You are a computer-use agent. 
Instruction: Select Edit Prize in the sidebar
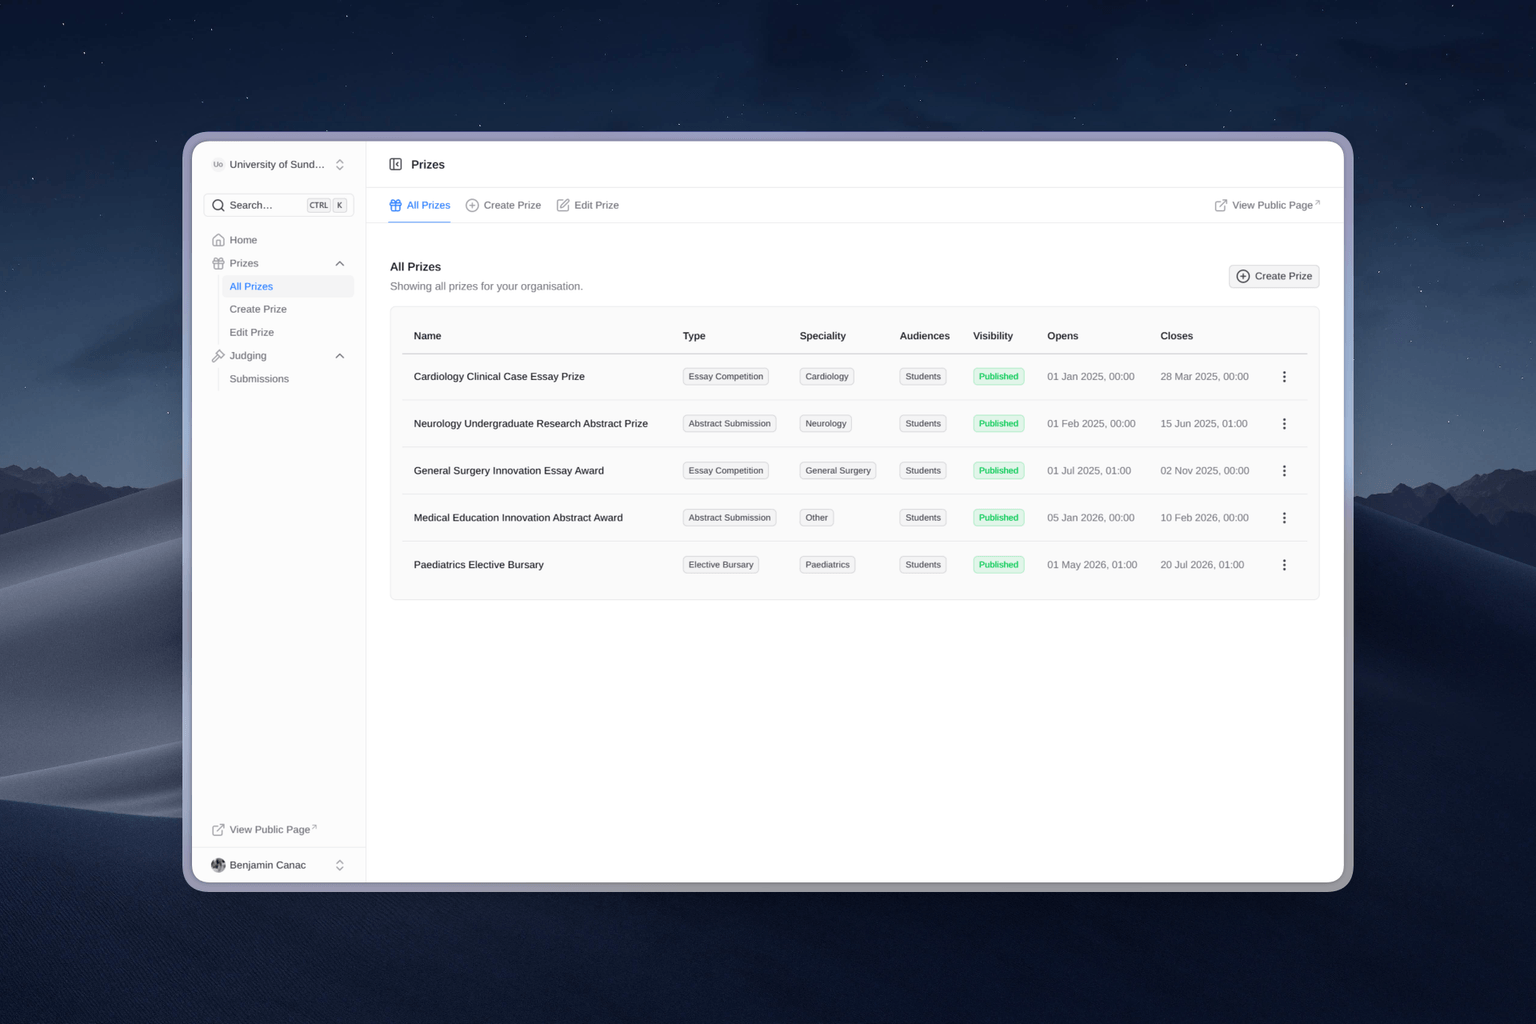(252, 332)
